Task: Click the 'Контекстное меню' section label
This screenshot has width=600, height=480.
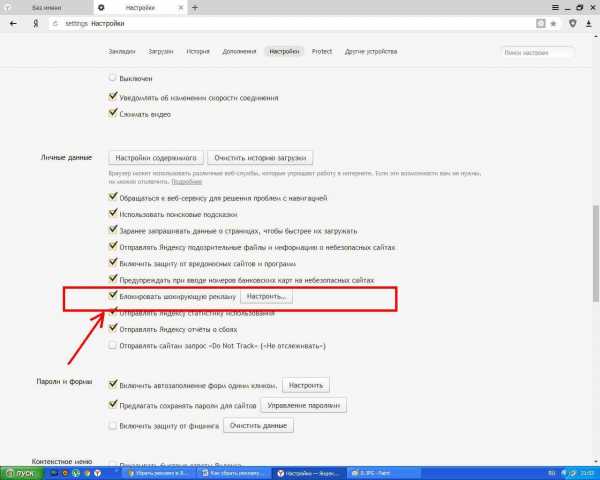Action: [x=62, y=461]
